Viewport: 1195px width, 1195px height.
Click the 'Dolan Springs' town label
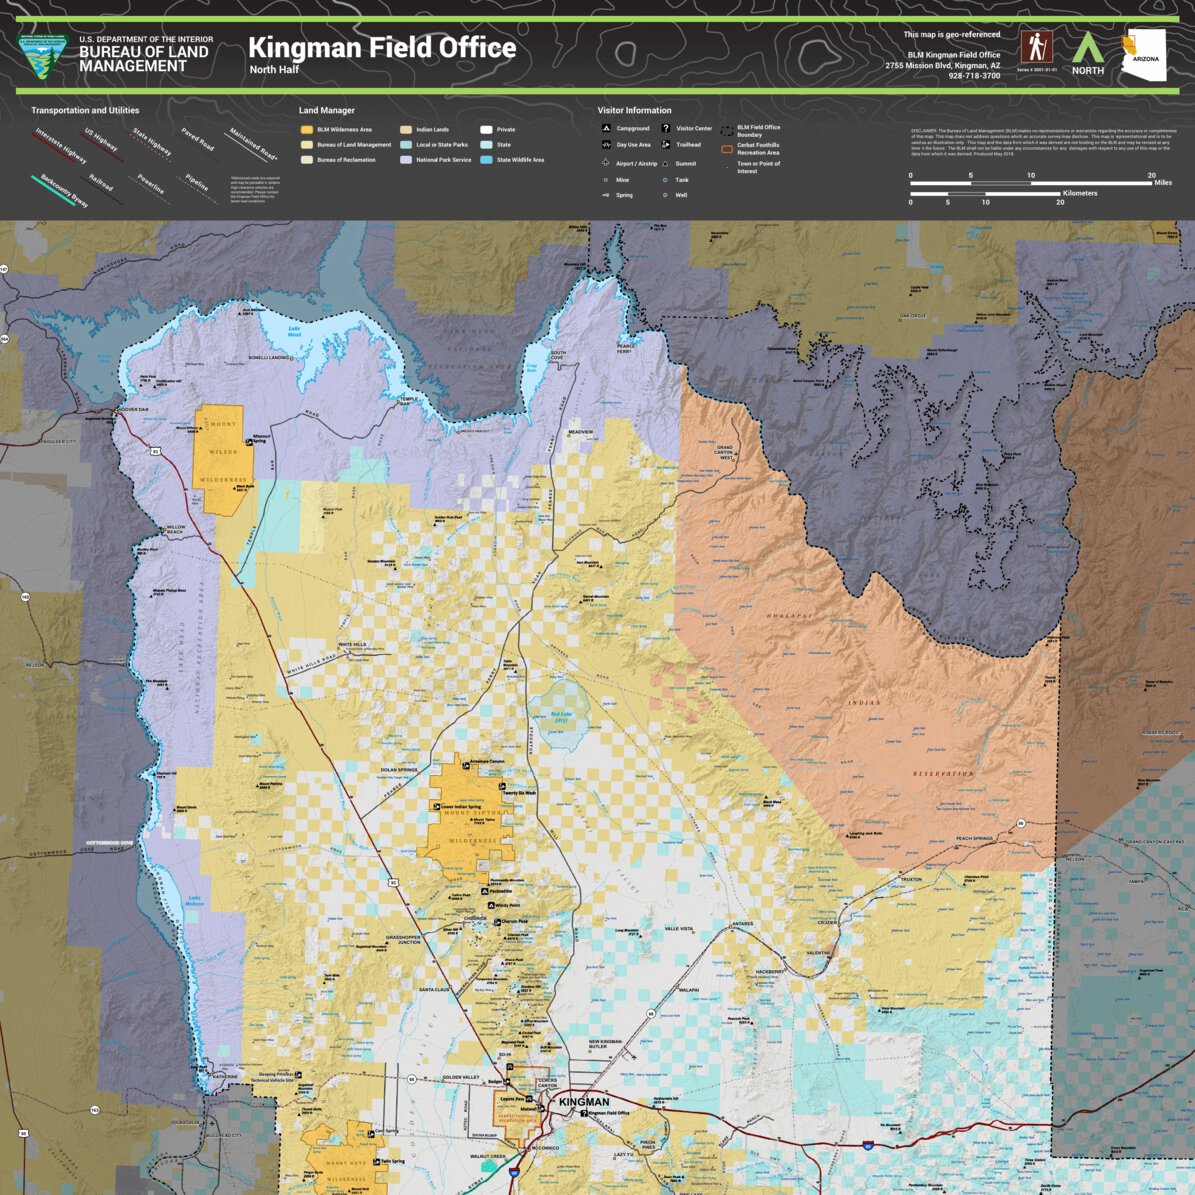tap(399, 771)
